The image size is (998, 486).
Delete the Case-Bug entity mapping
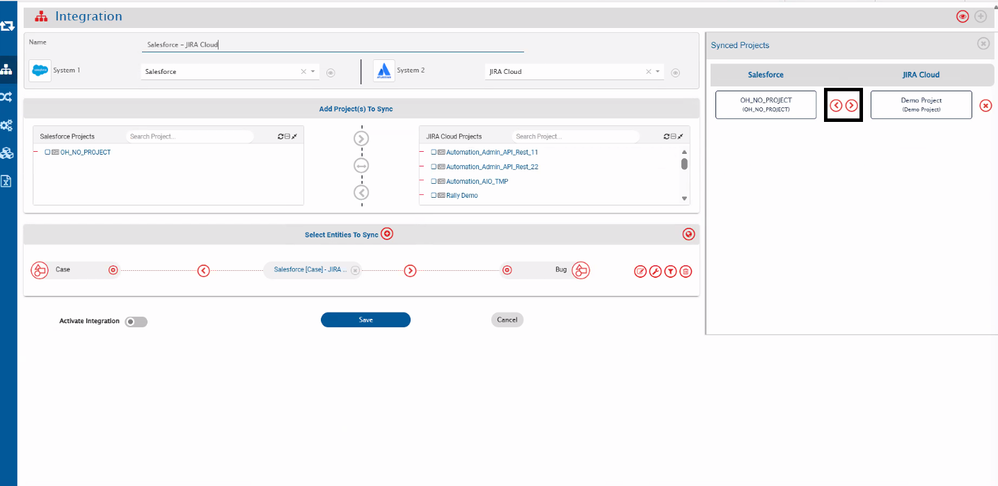[685, 272]
